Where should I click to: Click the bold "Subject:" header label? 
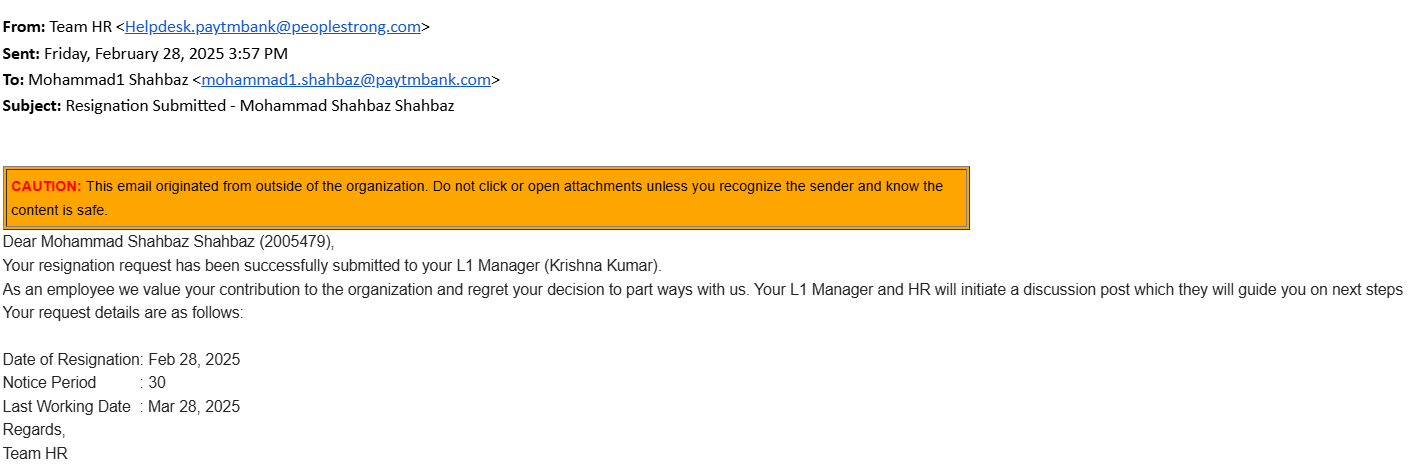[x=32, y=105]
